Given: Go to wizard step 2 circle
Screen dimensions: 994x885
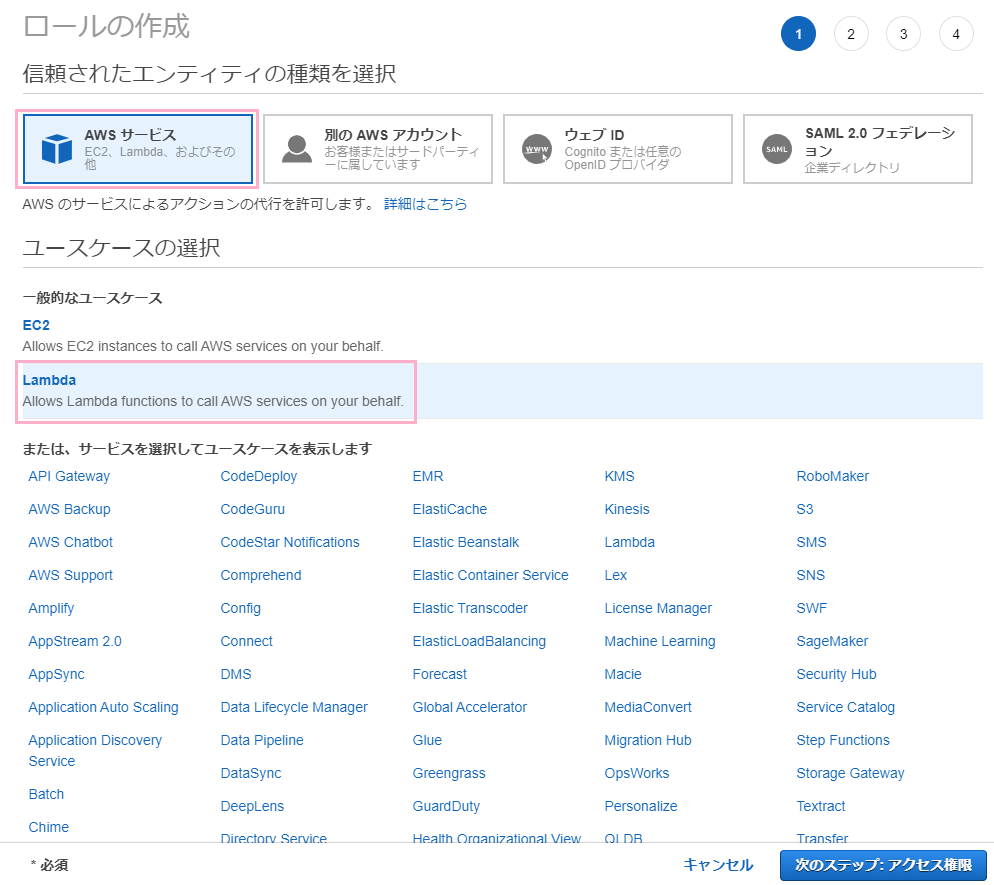Looking at the screenshot, I should point(851,34).
